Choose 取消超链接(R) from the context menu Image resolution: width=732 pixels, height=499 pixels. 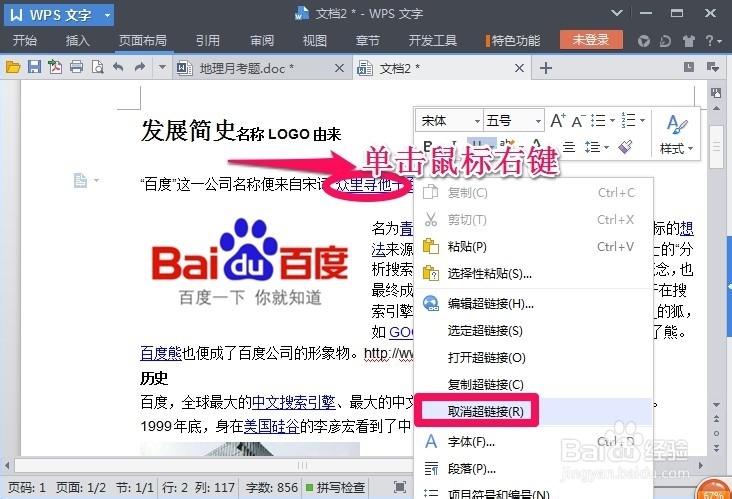tap(533, 411)
